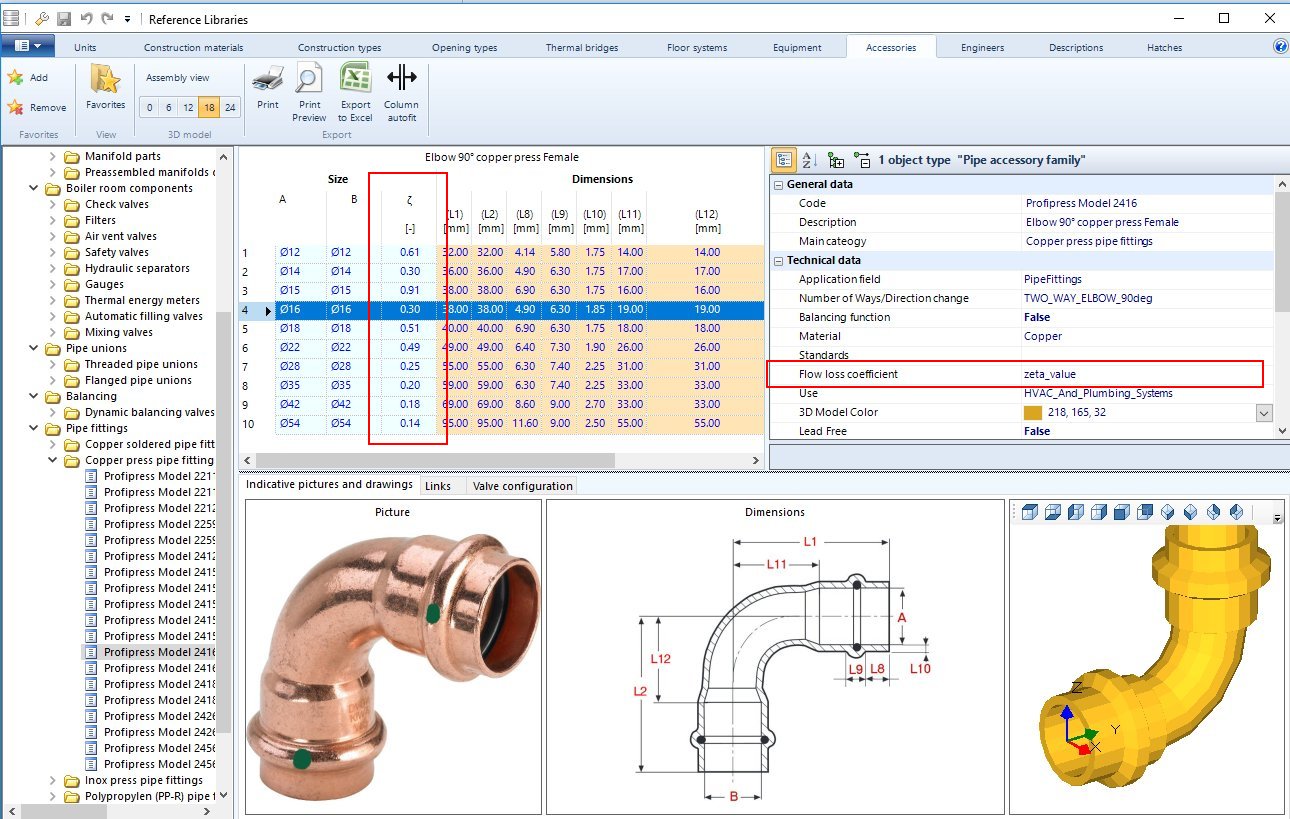Screen dimensions: 1290x819
Task: Click the undo arrow icon
Action: coord(86,19)
